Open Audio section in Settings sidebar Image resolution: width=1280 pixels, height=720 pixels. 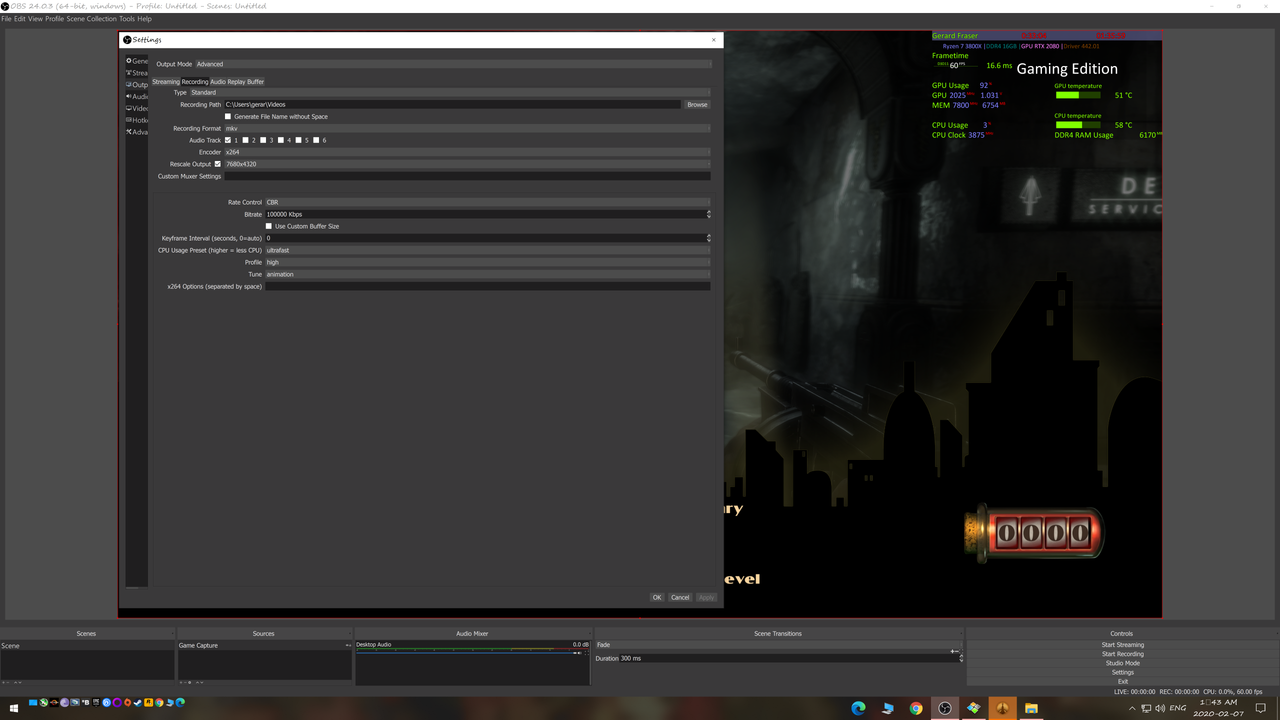[x=137, y=97]
